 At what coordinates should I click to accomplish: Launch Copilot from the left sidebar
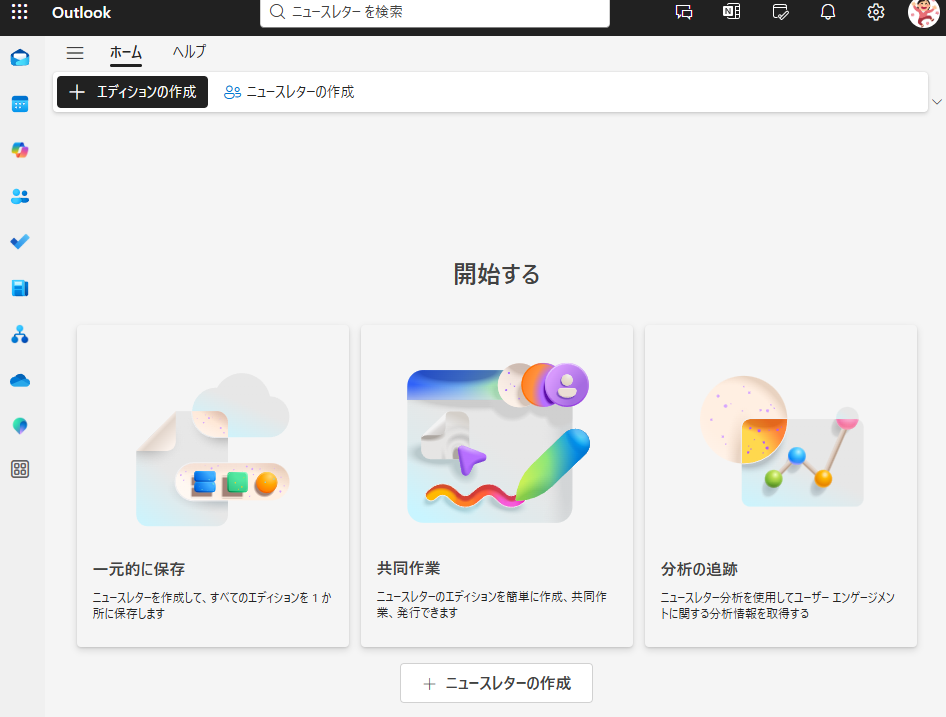(20, 150)
